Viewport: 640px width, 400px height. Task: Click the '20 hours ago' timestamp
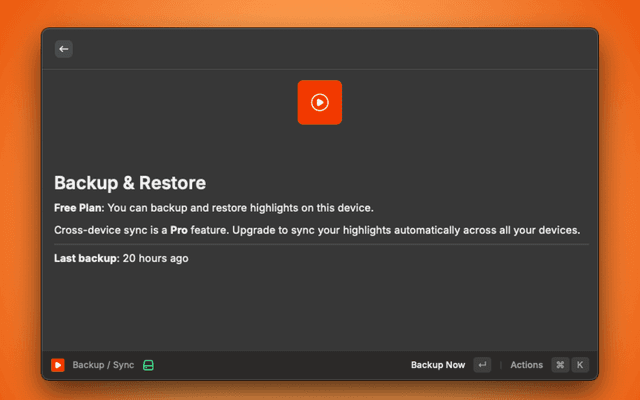tap(156, 258)
